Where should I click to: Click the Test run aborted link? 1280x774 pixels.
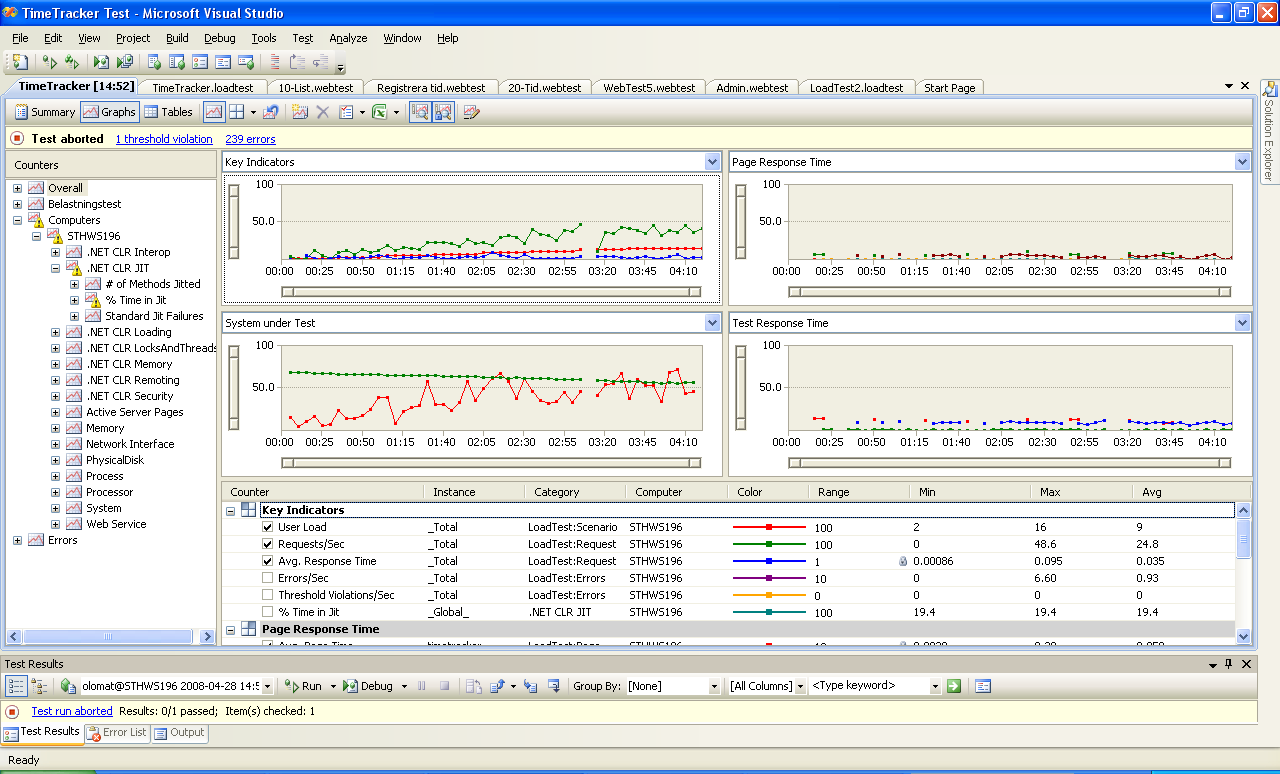pyautogui.click(x=72, y=711)
